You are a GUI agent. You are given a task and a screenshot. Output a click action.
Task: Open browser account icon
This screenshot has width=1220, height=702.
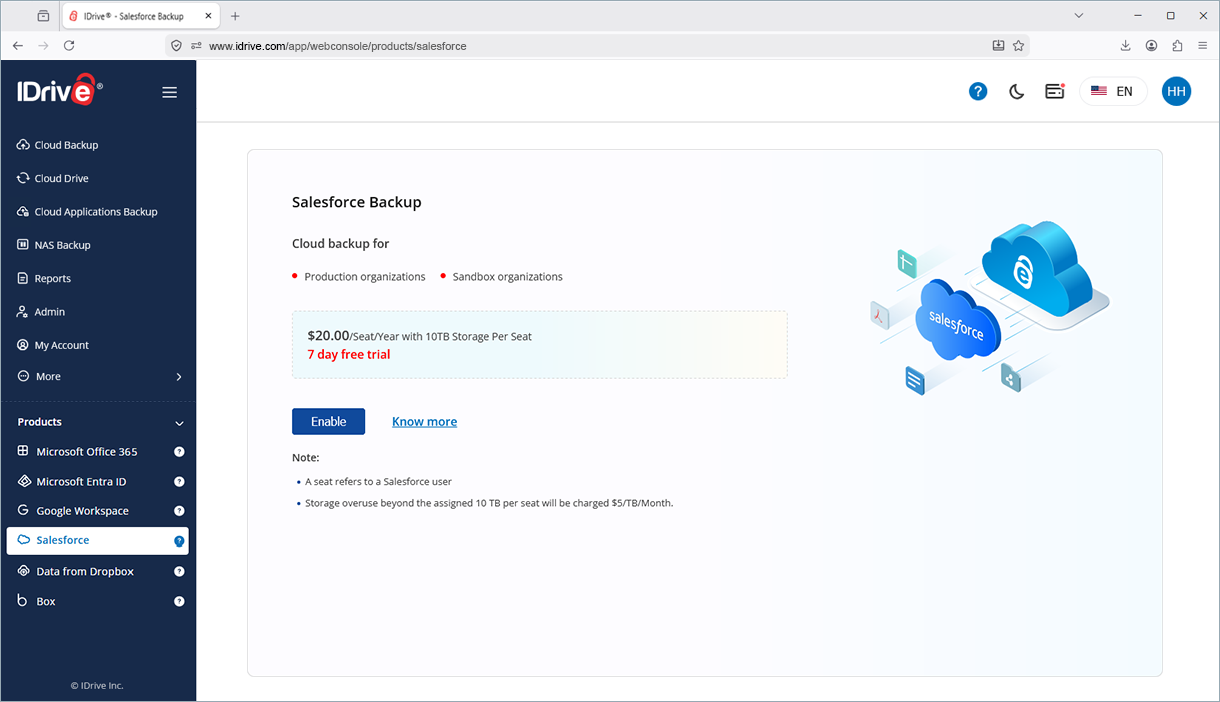[1151, 46]
